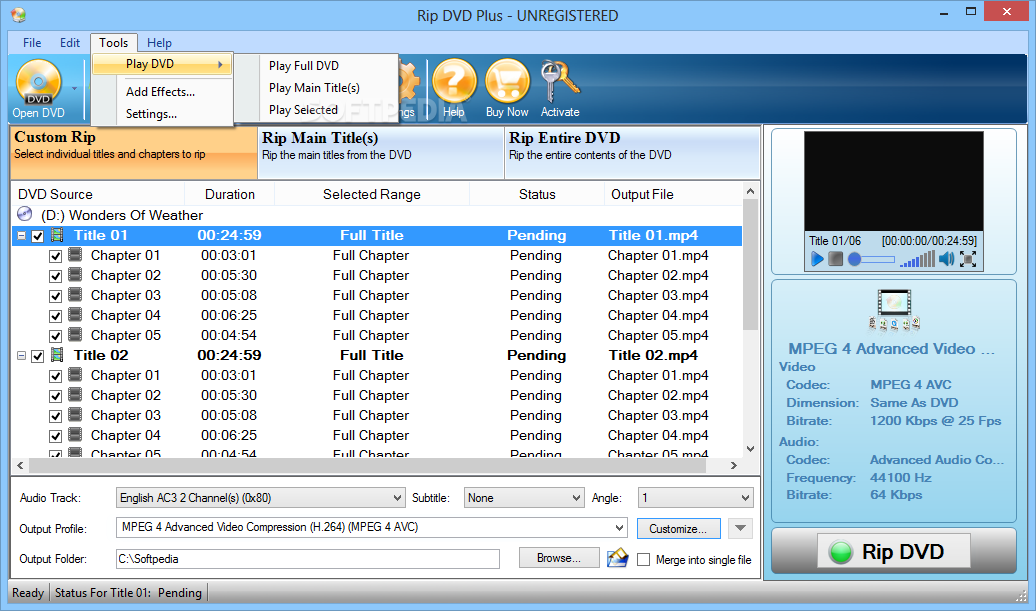
Task: Open output folder icon beside Browse
Action: 617,557
